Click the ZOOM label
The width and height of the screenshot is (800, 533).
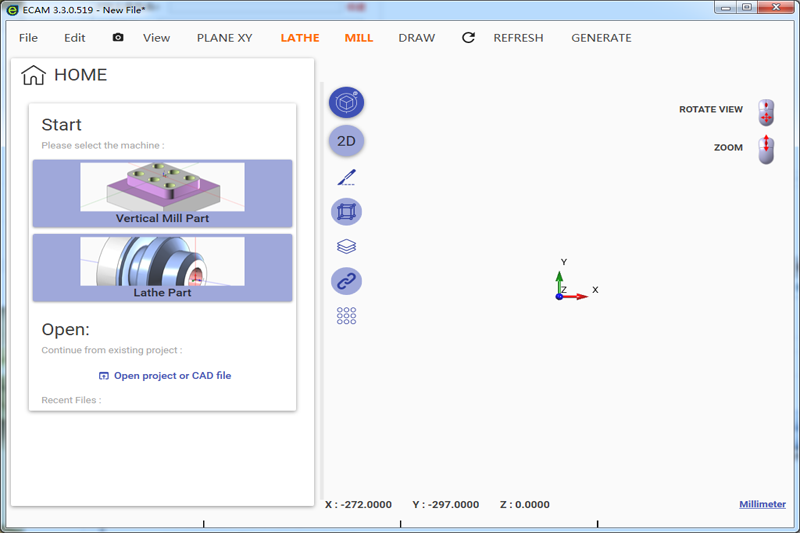728,147
